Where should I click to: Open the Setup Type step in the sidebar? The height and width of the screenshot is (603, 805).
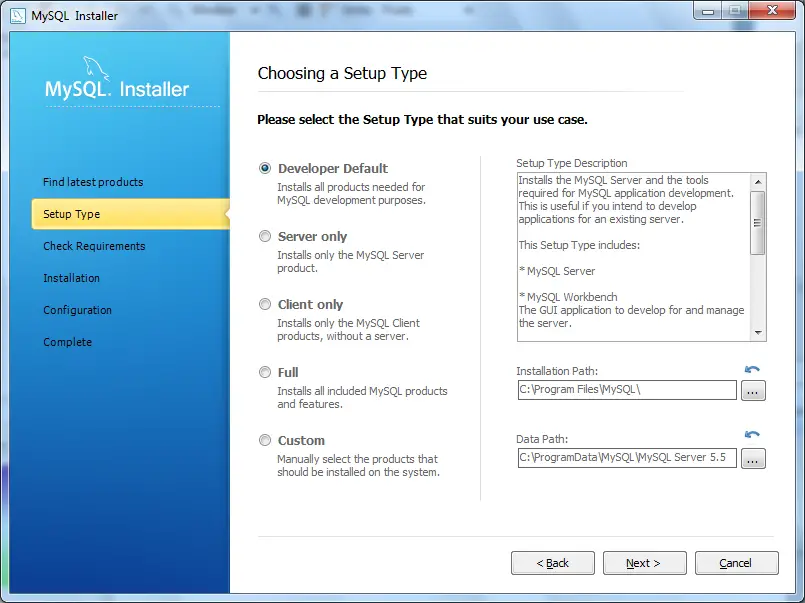[130, 214]
